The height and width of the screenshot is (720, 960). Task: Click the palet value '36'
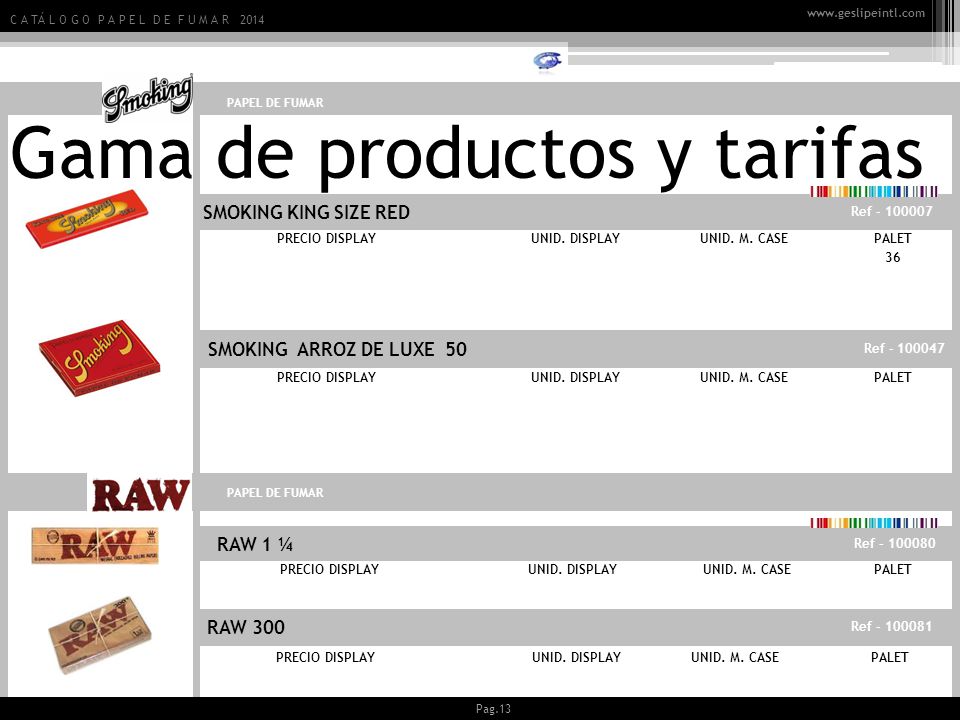893,258
